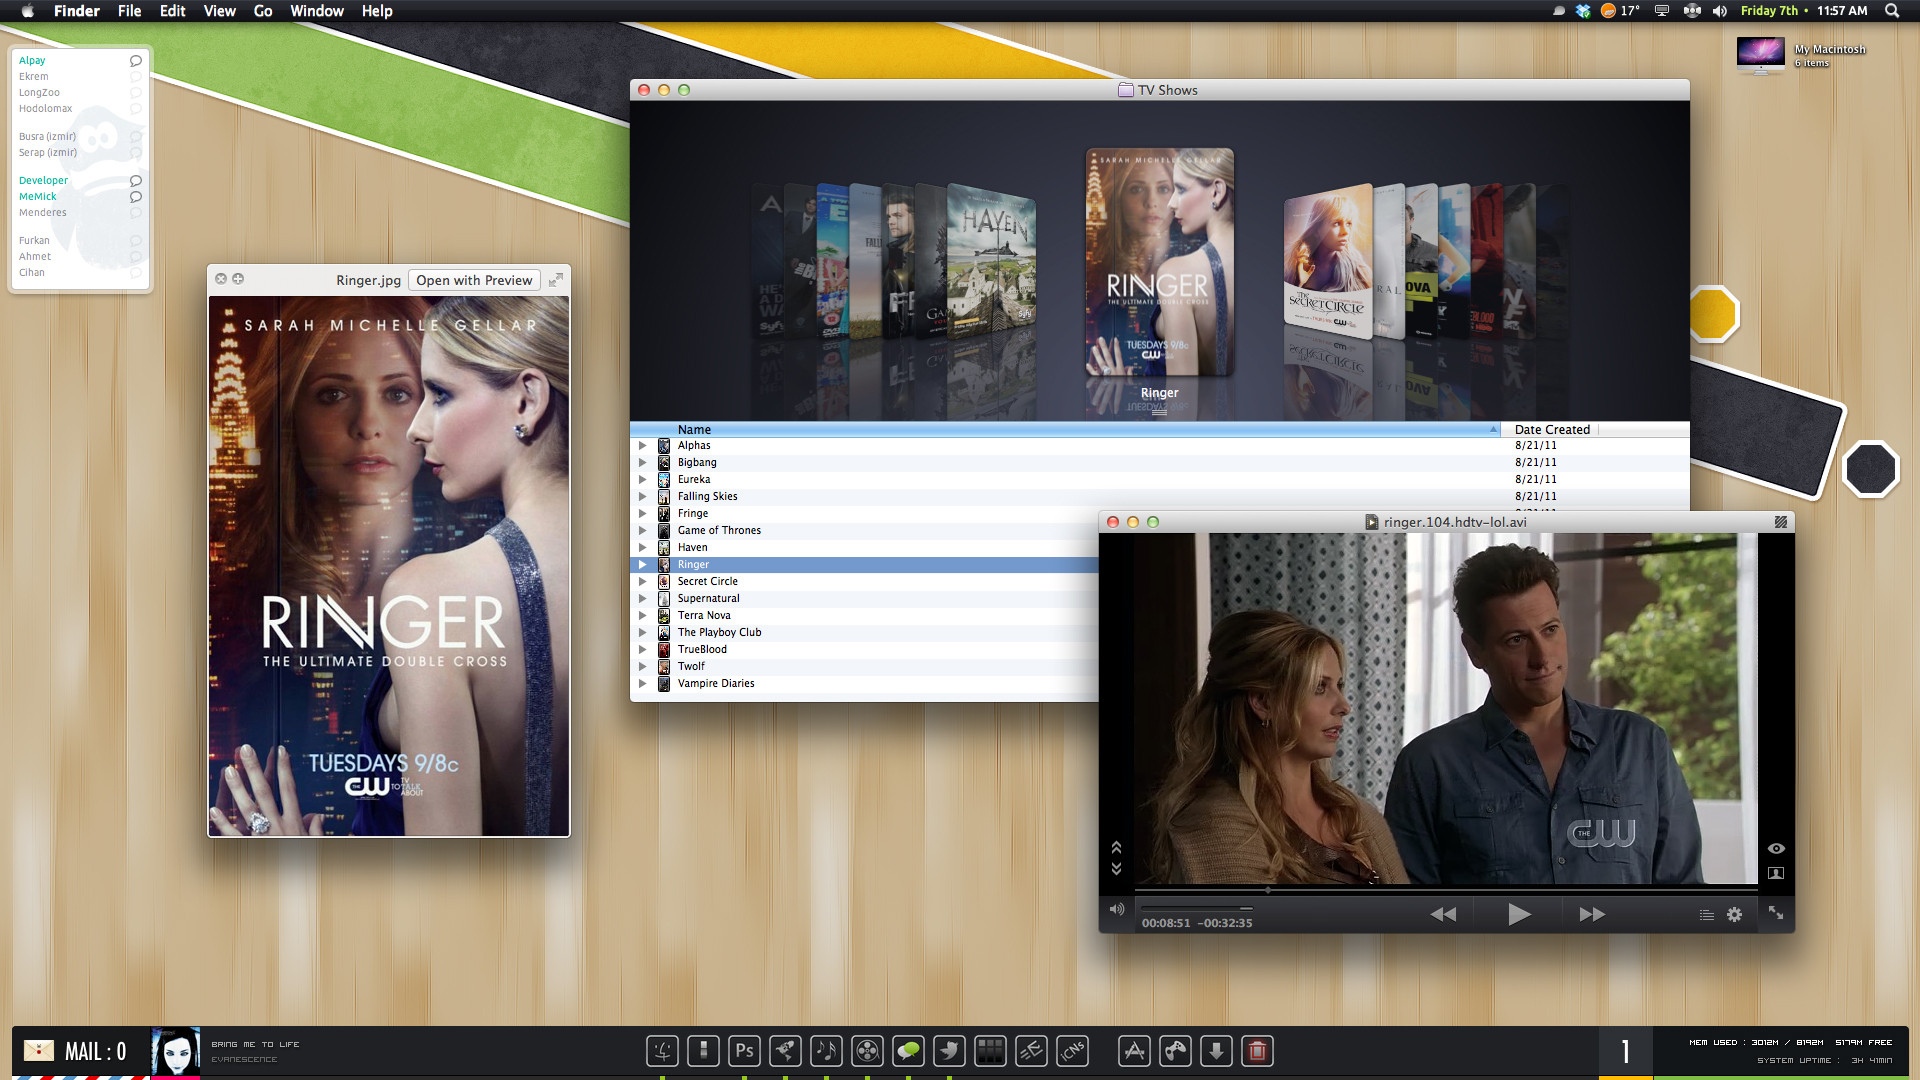
Task: Mute the video player volume
Action: tap(1117, 909)
